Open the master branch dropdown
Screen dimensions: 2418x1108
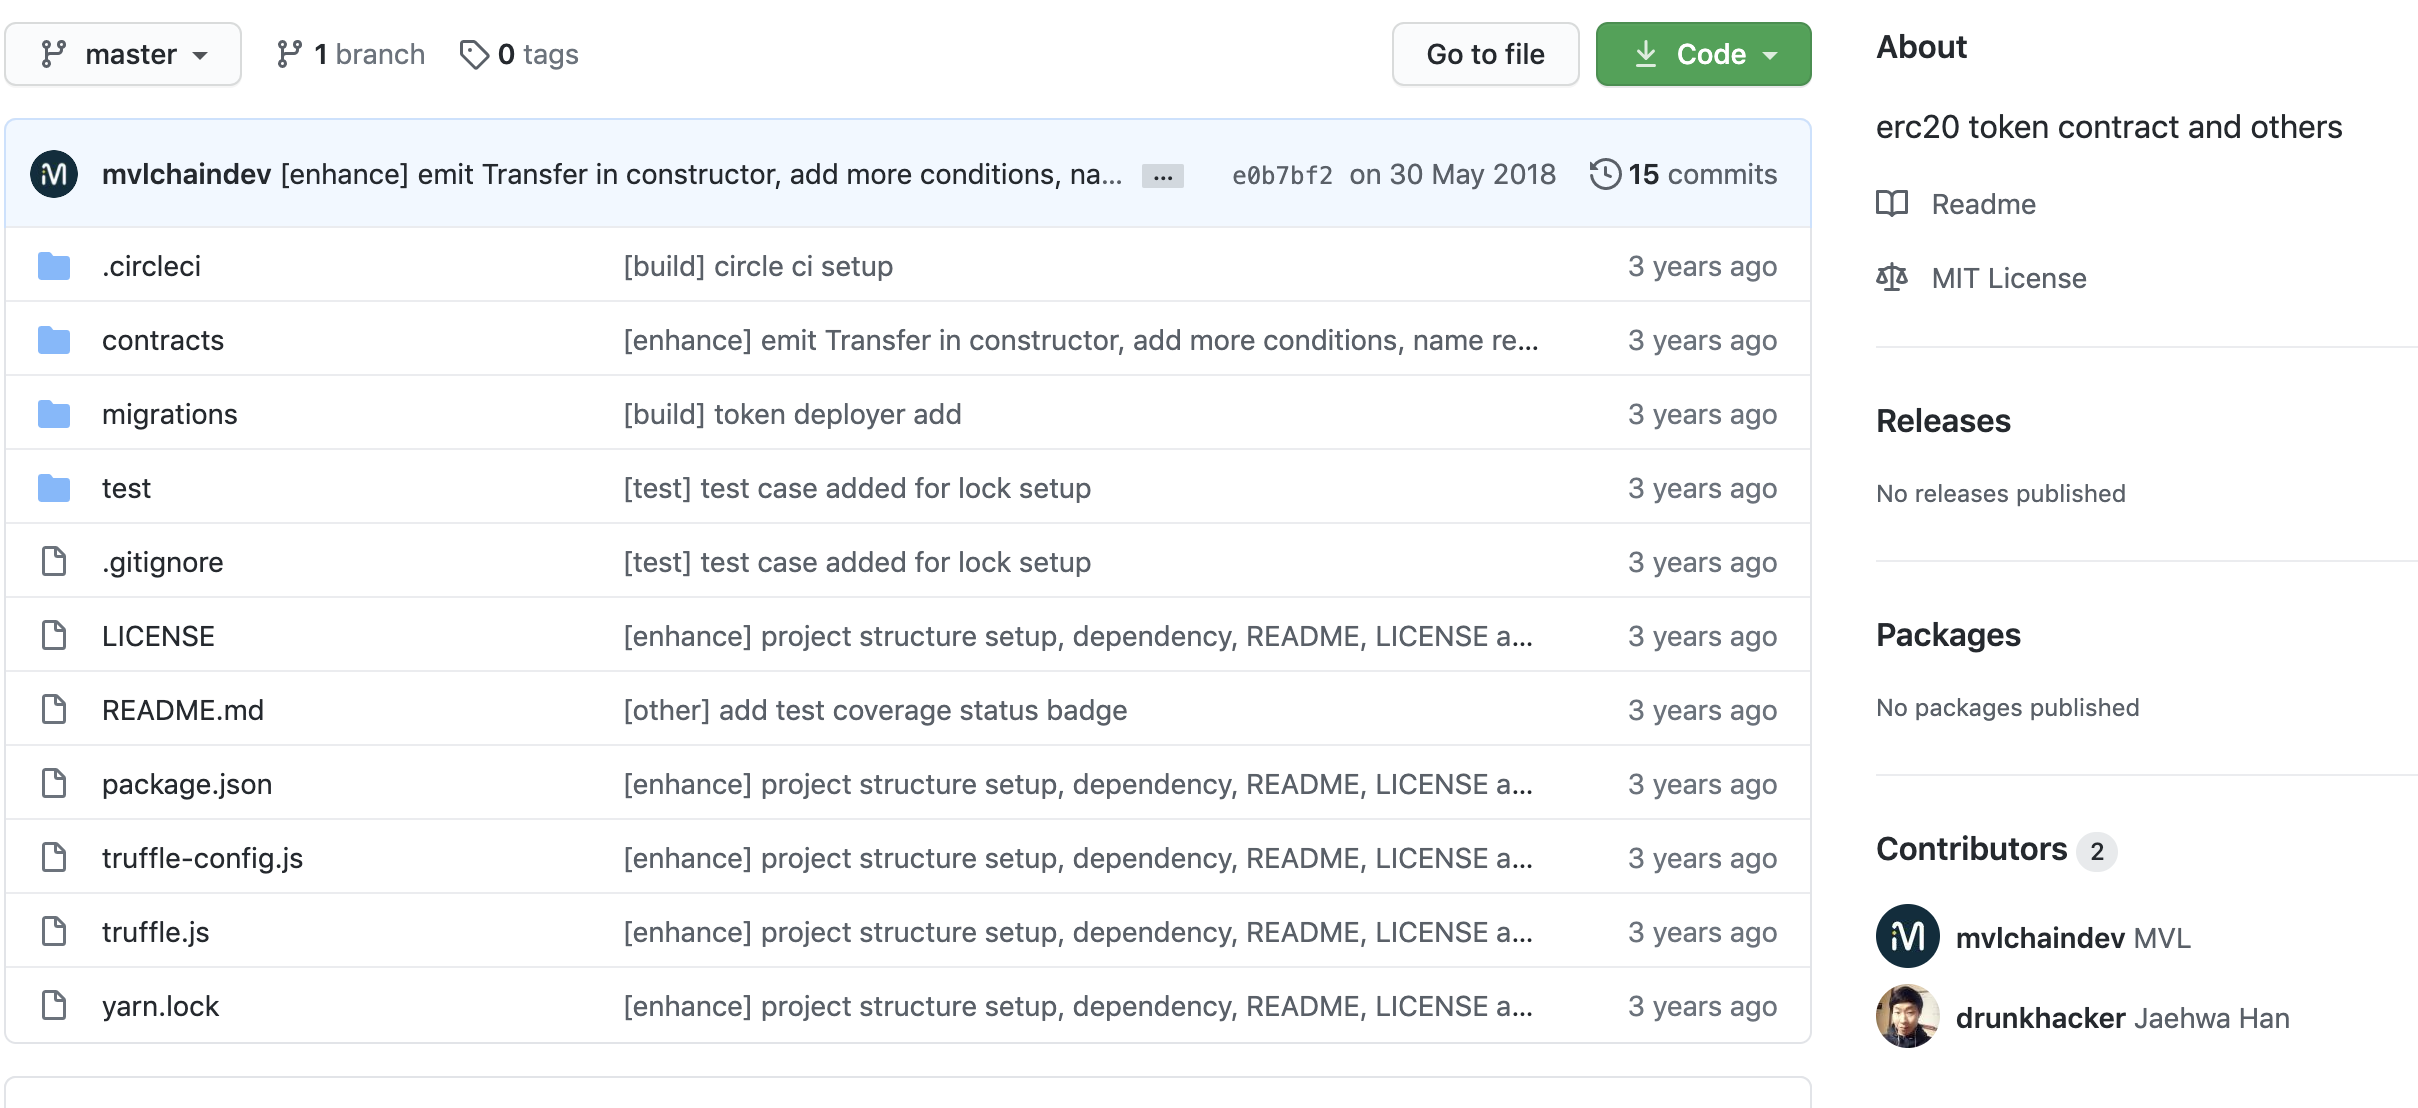[x=123, y=54]
